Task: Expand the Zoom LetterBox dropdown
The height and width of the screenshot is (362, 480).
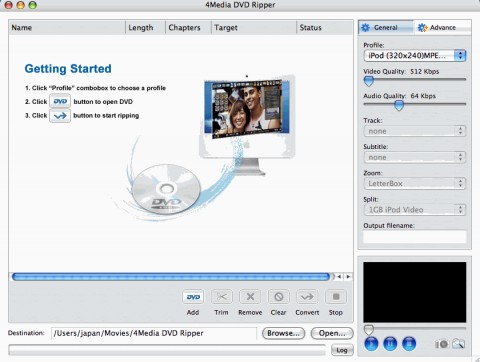Action: 414,183
